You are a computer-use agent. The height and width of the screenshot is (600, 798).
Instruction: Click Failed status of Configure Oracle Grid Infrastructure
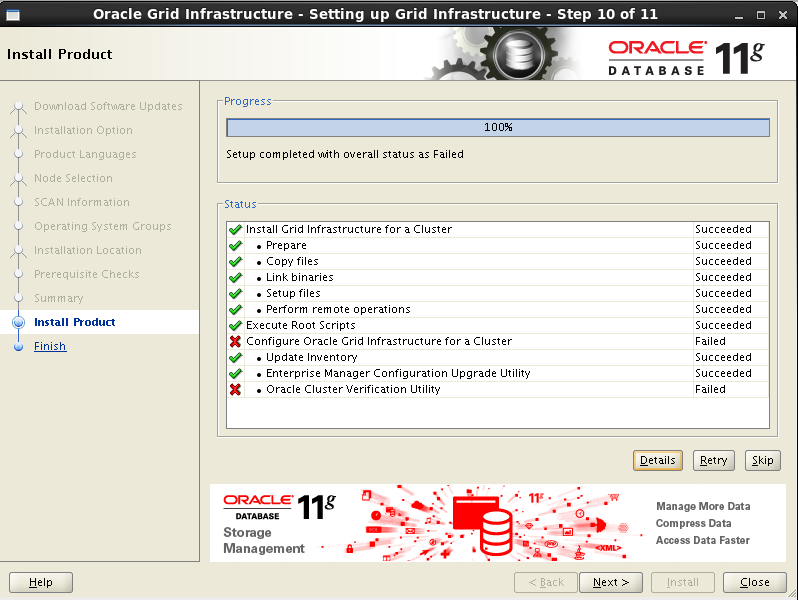click(710, 341)
